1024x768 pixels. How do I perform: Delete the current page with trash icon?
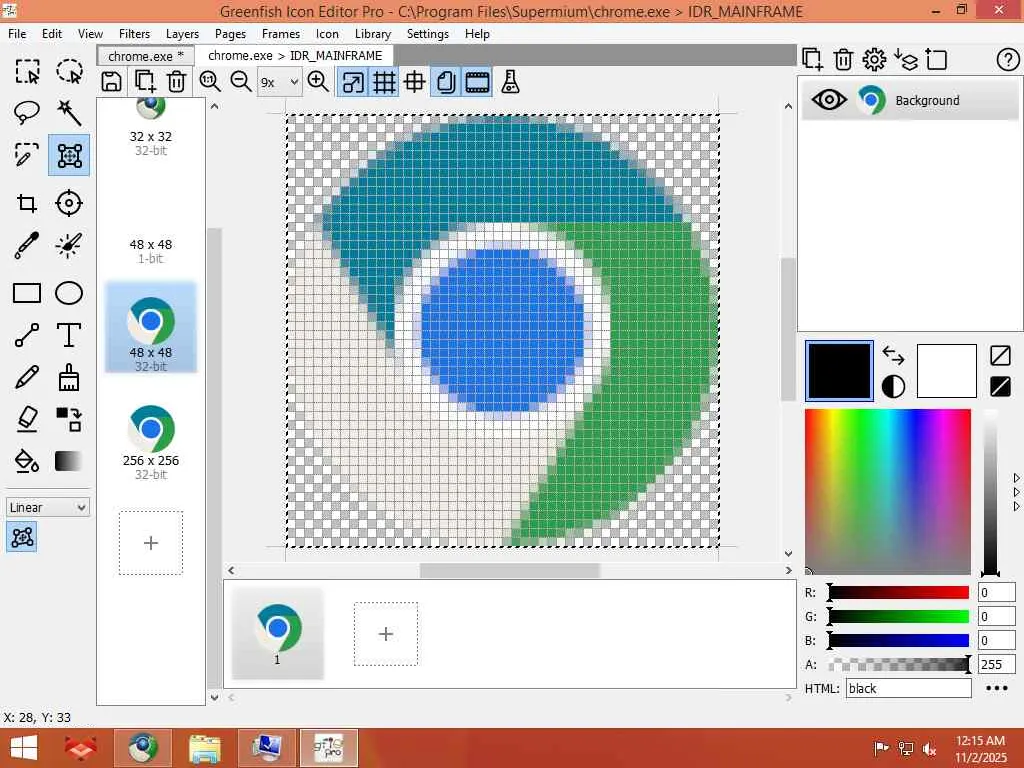[176, 82]
